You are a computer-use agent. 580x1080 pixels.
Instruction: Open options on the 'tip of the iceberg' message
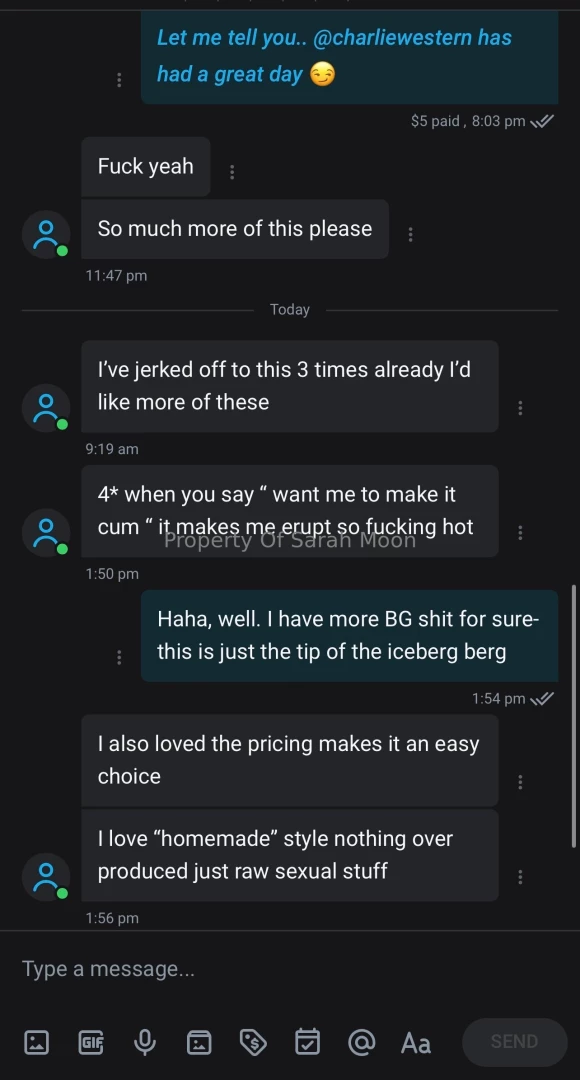click(x=119, y=657)
